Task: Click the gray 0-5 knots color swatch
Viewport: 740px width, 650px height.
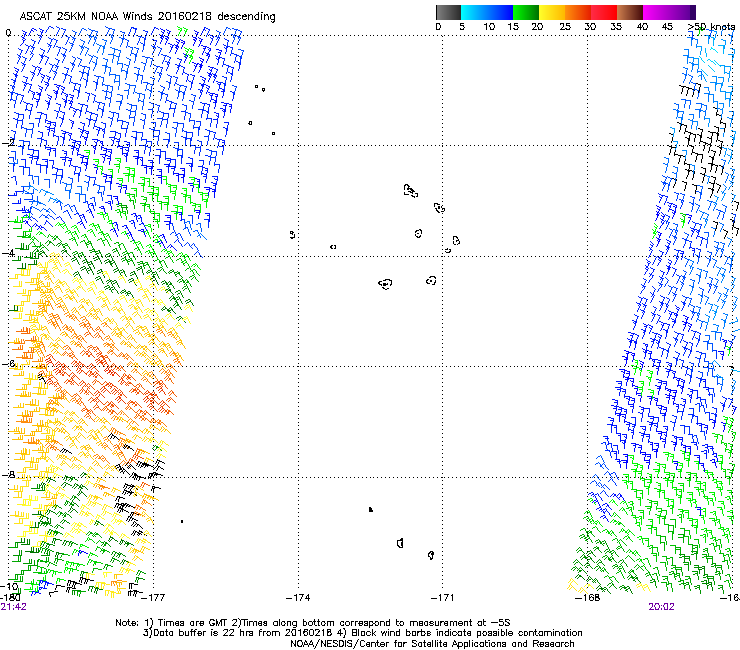Action: [x=448, y=12]
